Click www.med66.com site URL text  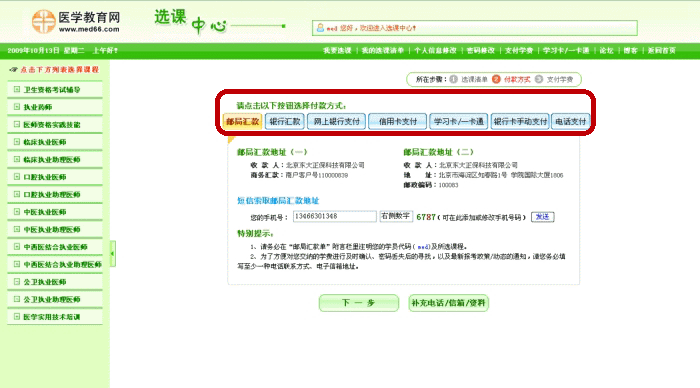(x=89, y=29)
